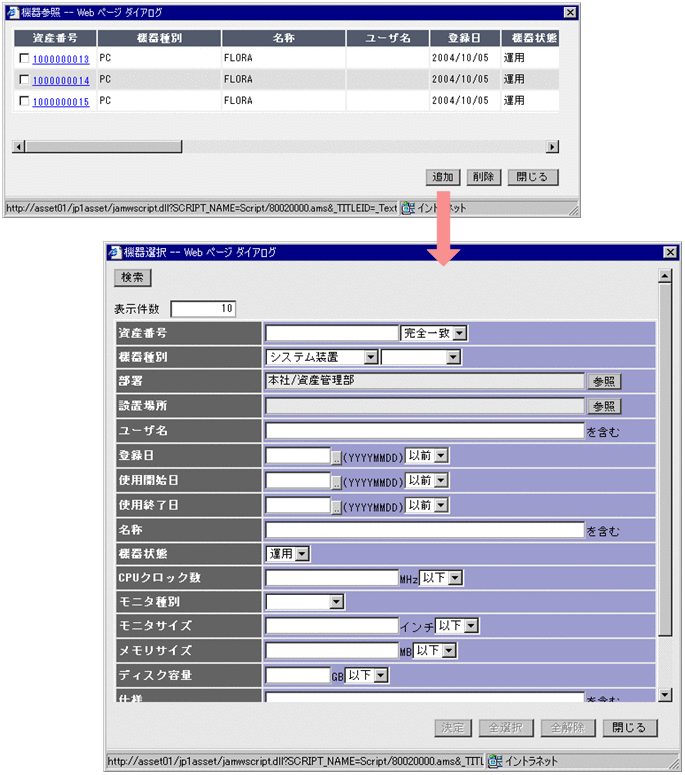The height and width of the screenshot is (775, 685).
Task: Click up arrow of 機器選択 vertical scrollbar
Action: 665,276
